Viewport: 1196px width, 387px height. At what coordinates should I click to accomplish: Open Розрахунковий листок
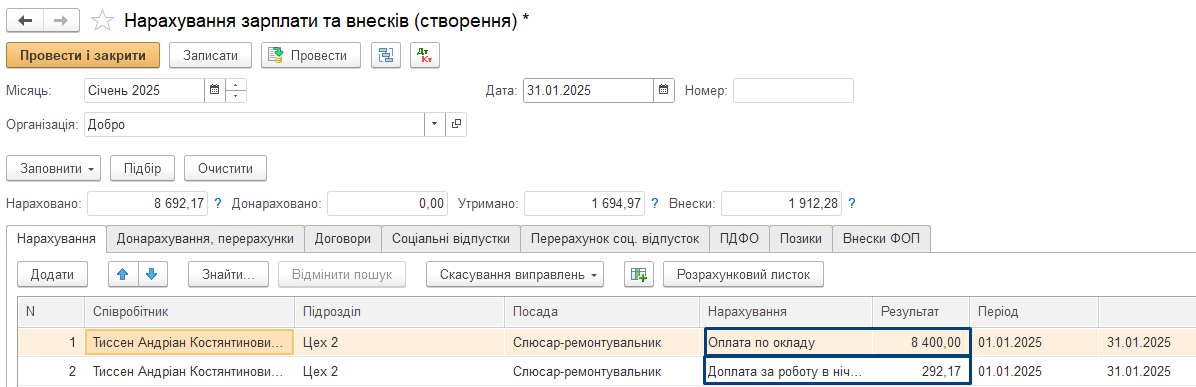[x=744, y=274]
